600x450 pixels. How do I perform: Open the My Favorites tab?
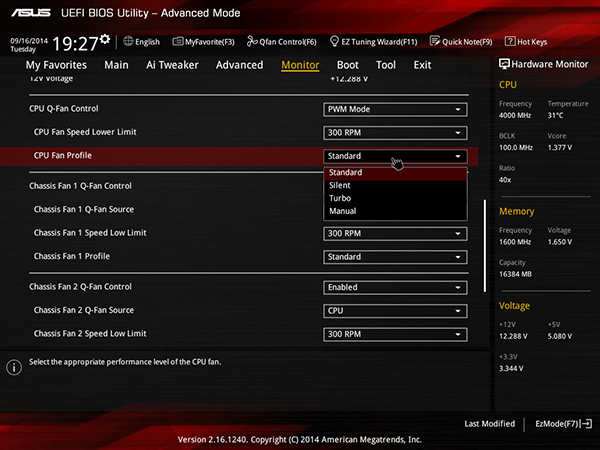click(x=56, y=65)
